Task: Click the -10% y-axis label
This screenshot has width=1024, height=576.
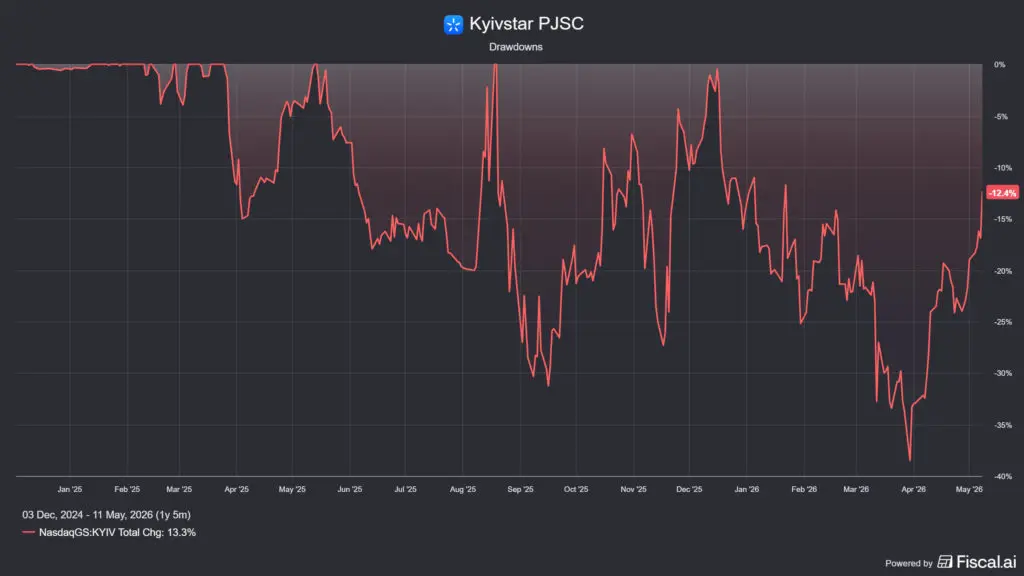Action: pos(1003,168)
